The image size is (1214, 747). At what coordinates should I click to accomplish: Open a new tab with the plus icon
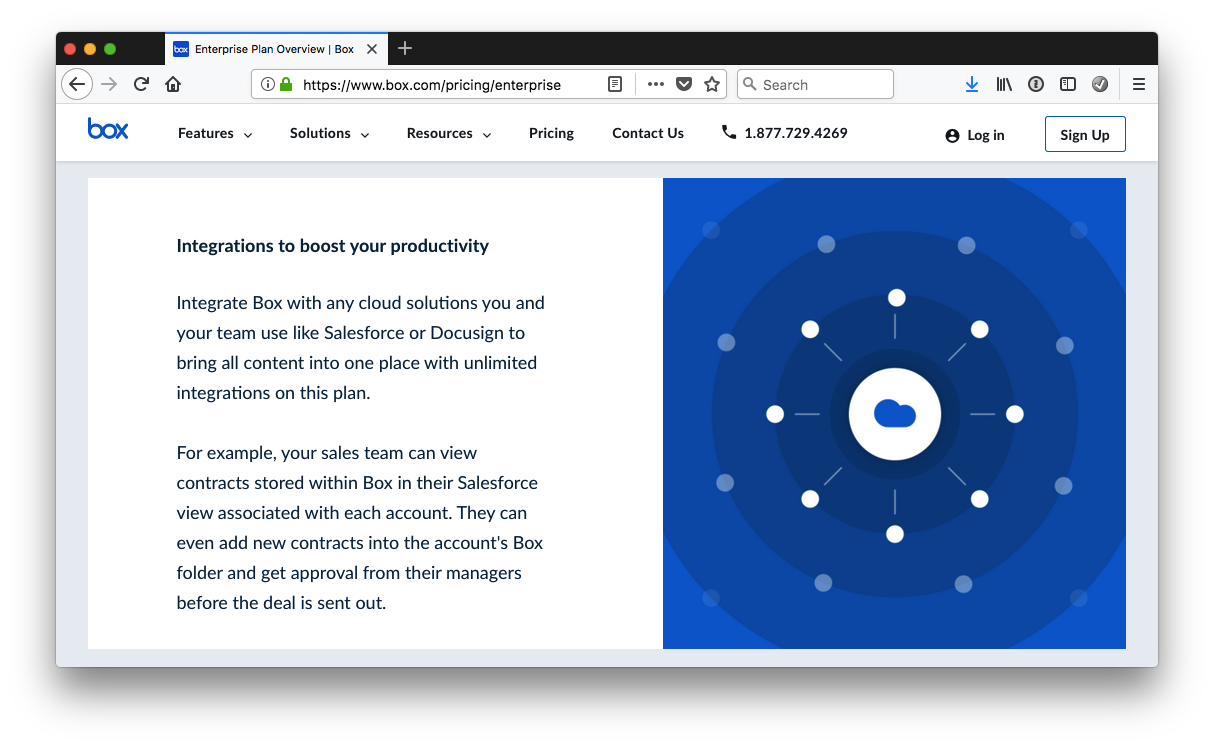[x=405, y=48]
